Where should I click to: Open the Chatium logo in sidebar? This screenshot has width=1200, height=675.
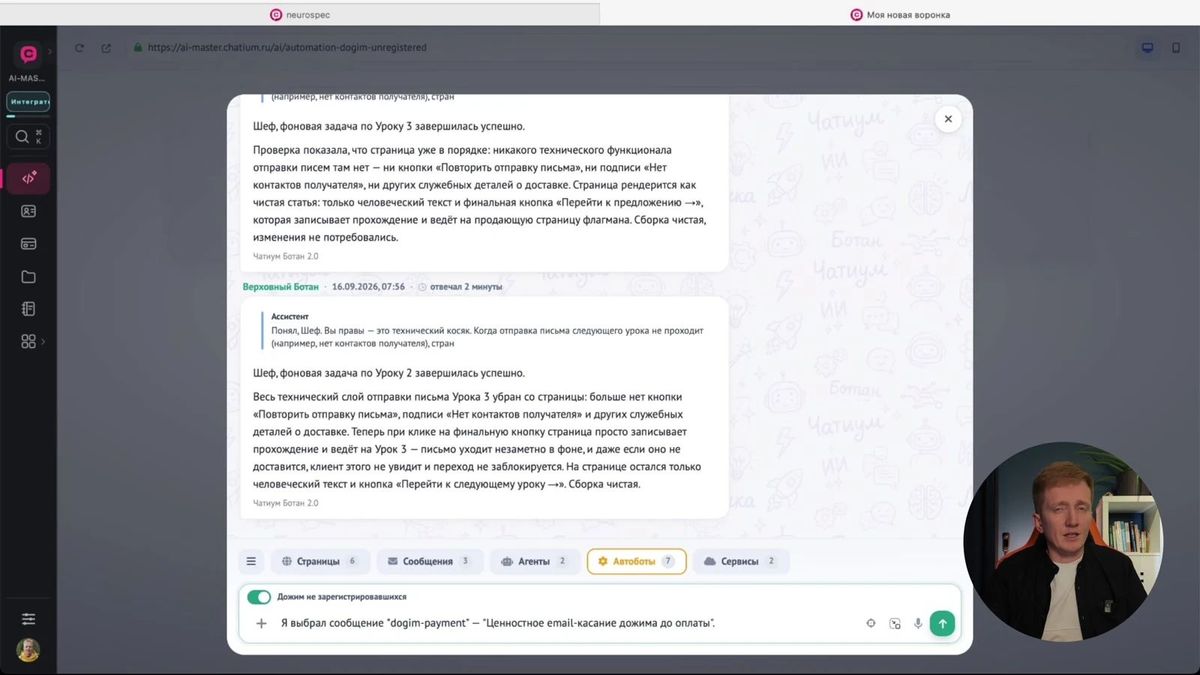(28, 54)
